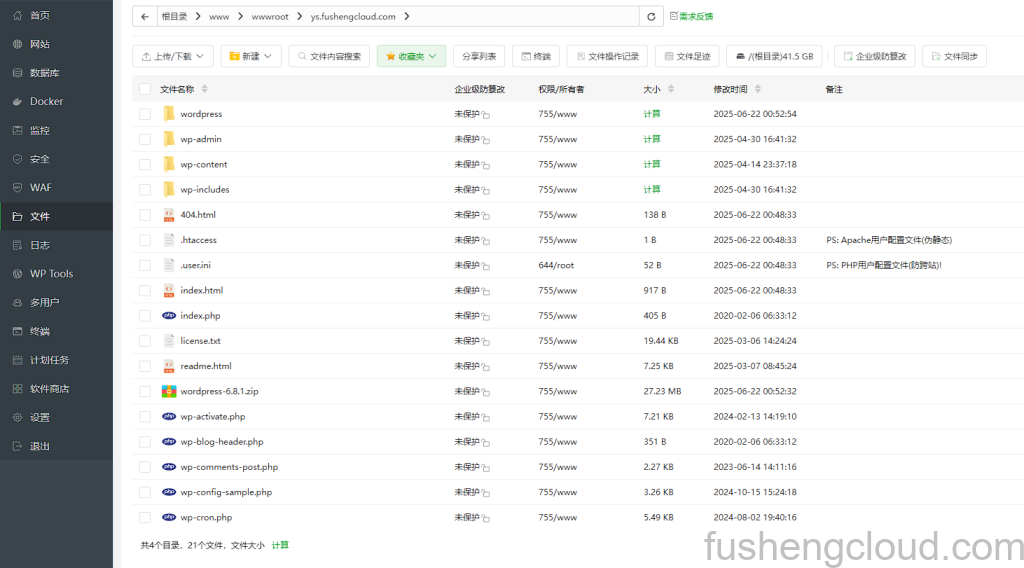Toggle the select-all checkbox in header
Viewport: 1024px width, 568px height.
[145, 89]
